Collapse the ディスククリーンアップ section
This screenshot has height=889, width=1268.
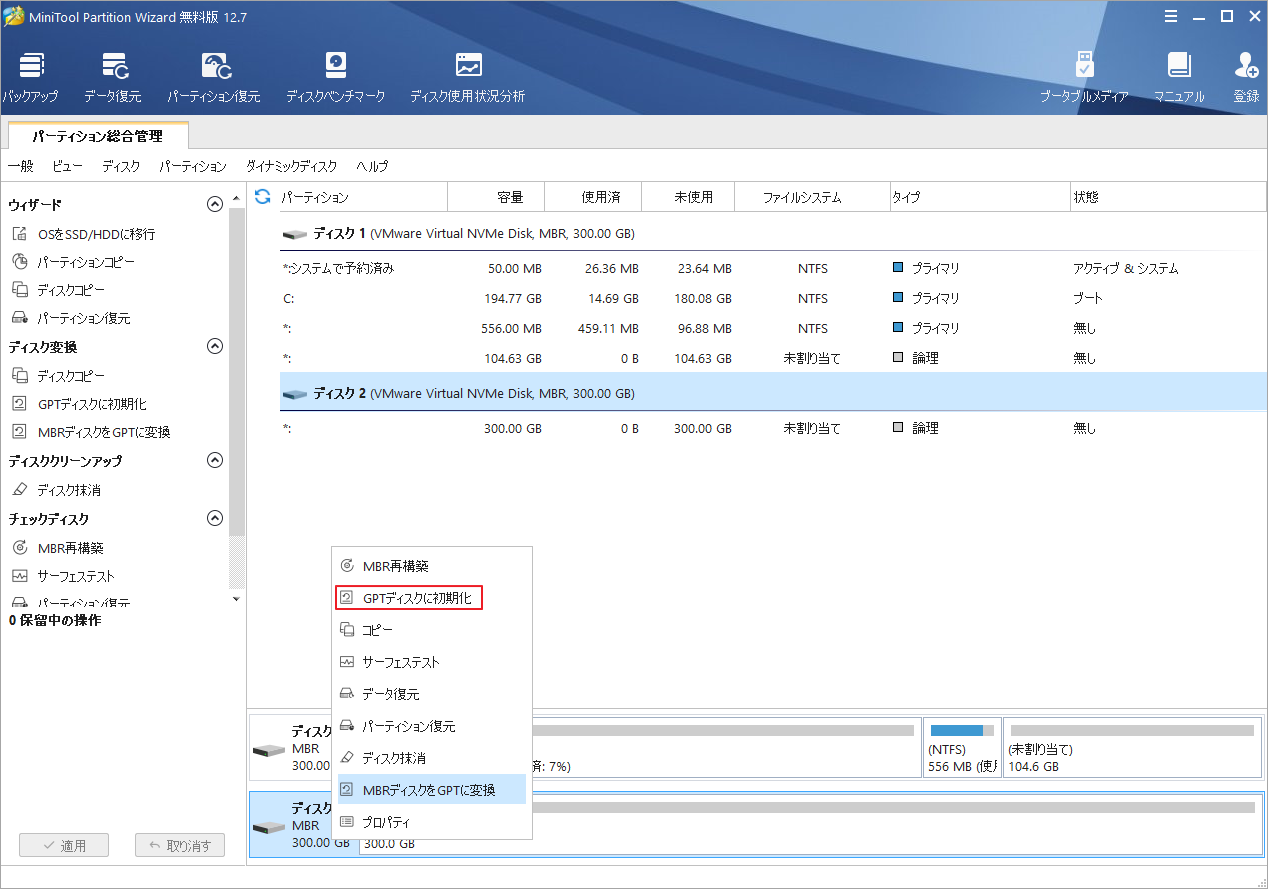214,461
